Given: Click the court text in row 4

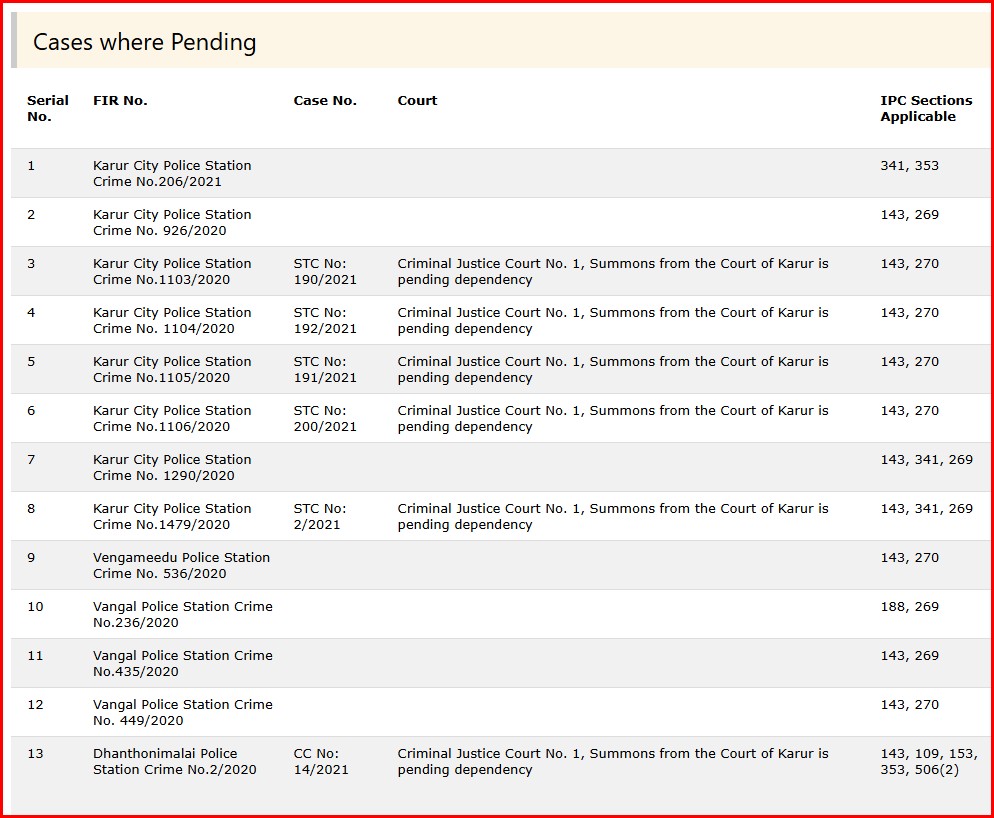Looking at the screenshot, I should coord(612,320).
